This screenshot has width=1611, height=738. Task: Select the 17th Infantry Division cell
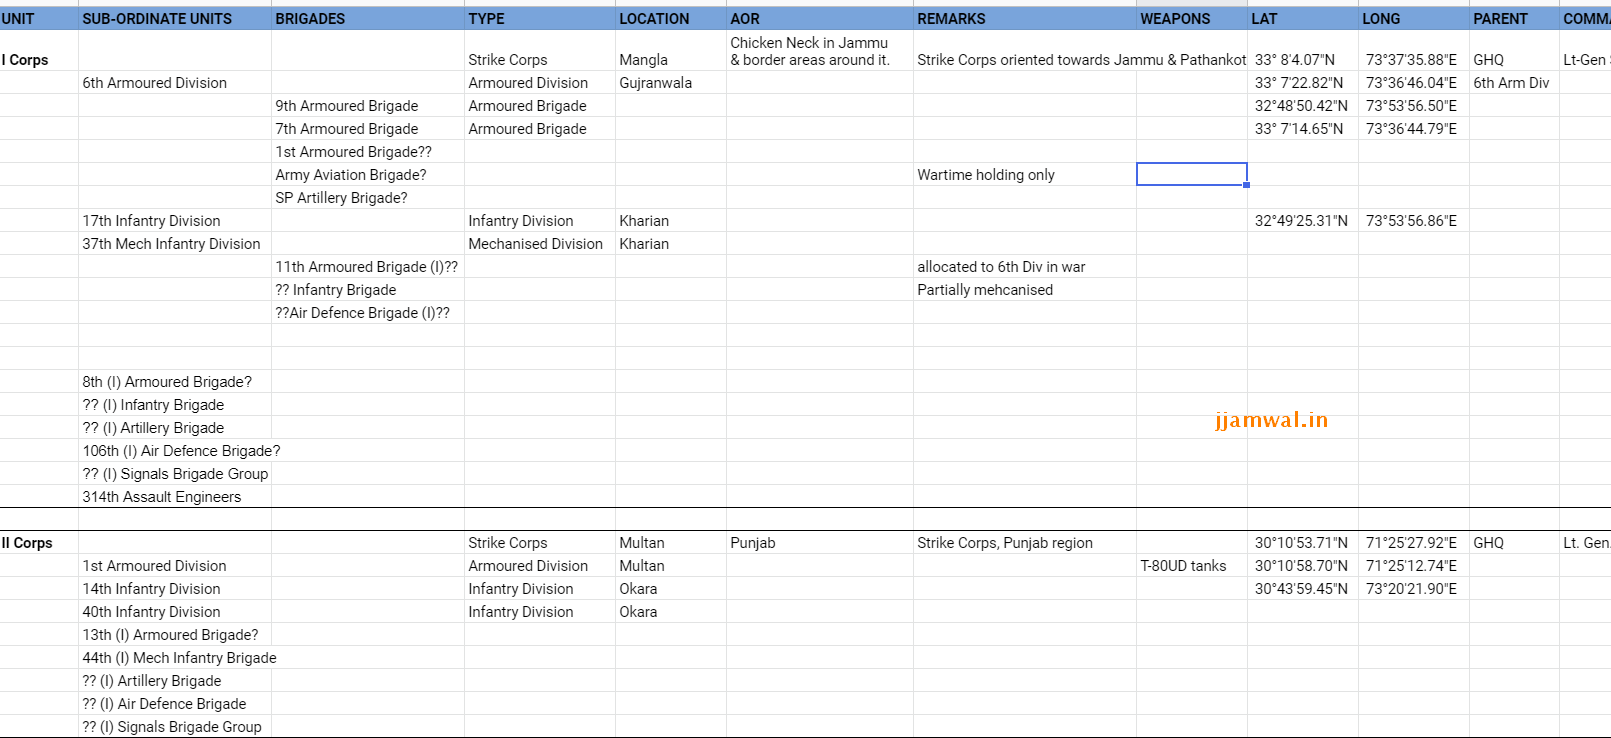coord(175,221)
